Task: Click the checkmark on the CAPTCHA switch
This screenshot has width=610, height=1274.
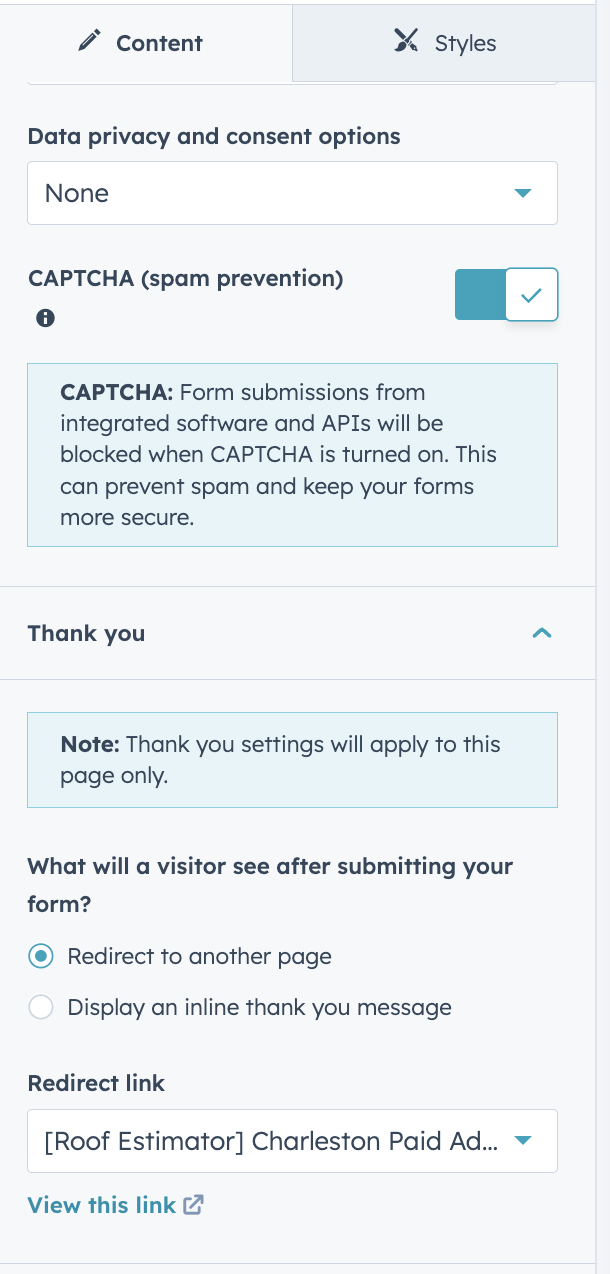Action: (x=531, y=294)
